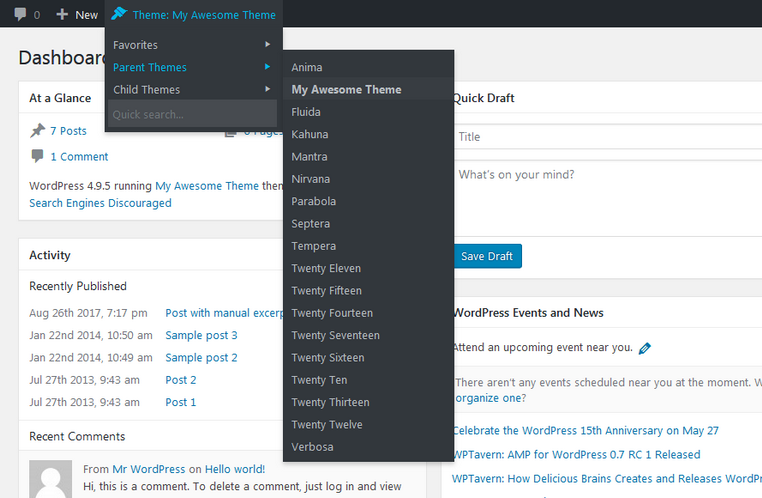Select the Verbosa theme

(368, 447)
